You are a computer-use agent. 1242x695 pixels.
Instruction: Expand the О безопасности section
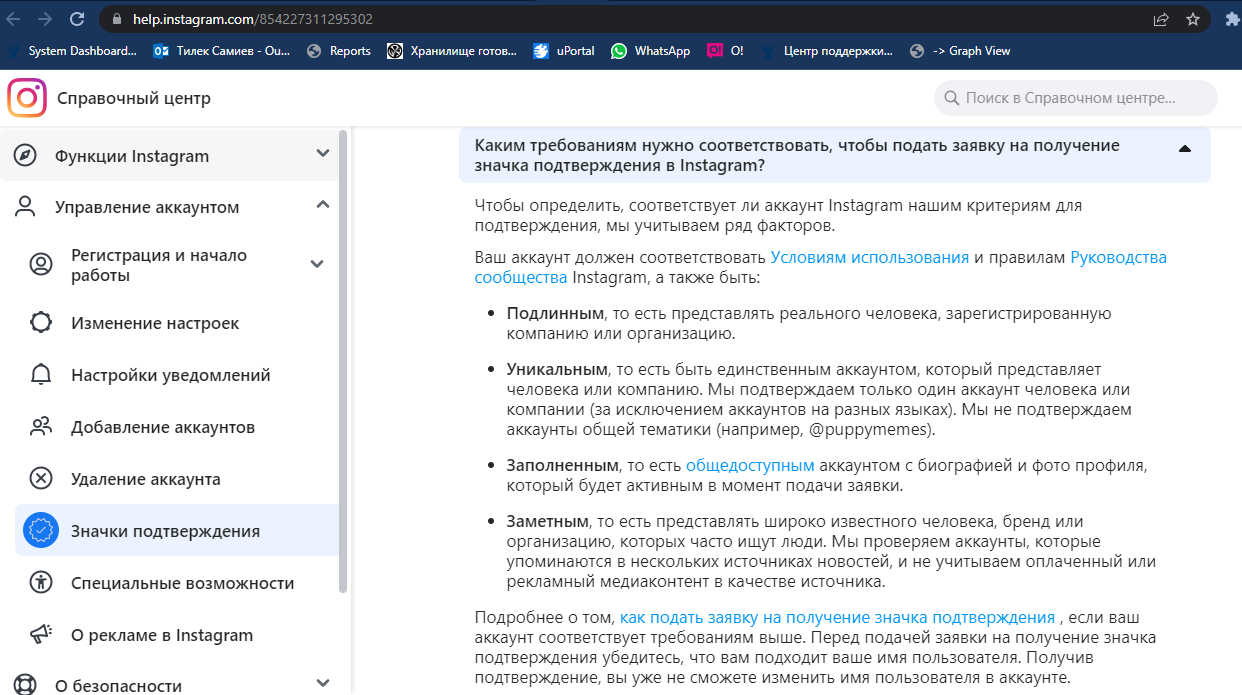(322, 682)
